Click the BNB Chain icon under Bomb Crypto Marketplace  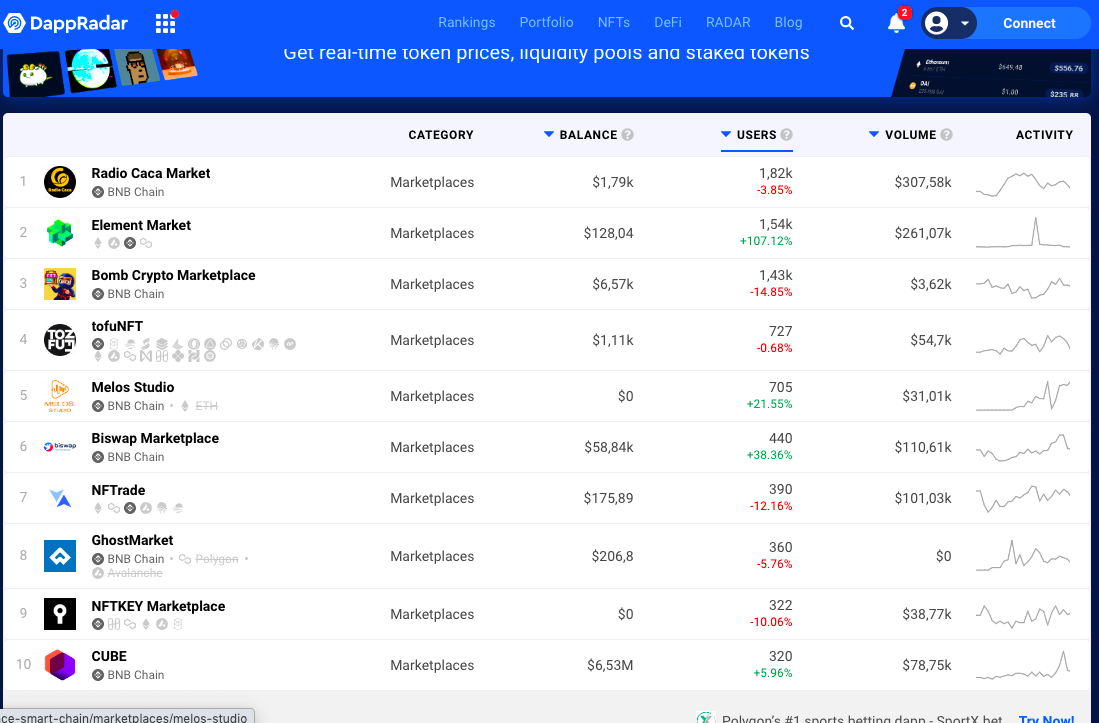pyautogui.click(x=98, y=294)
